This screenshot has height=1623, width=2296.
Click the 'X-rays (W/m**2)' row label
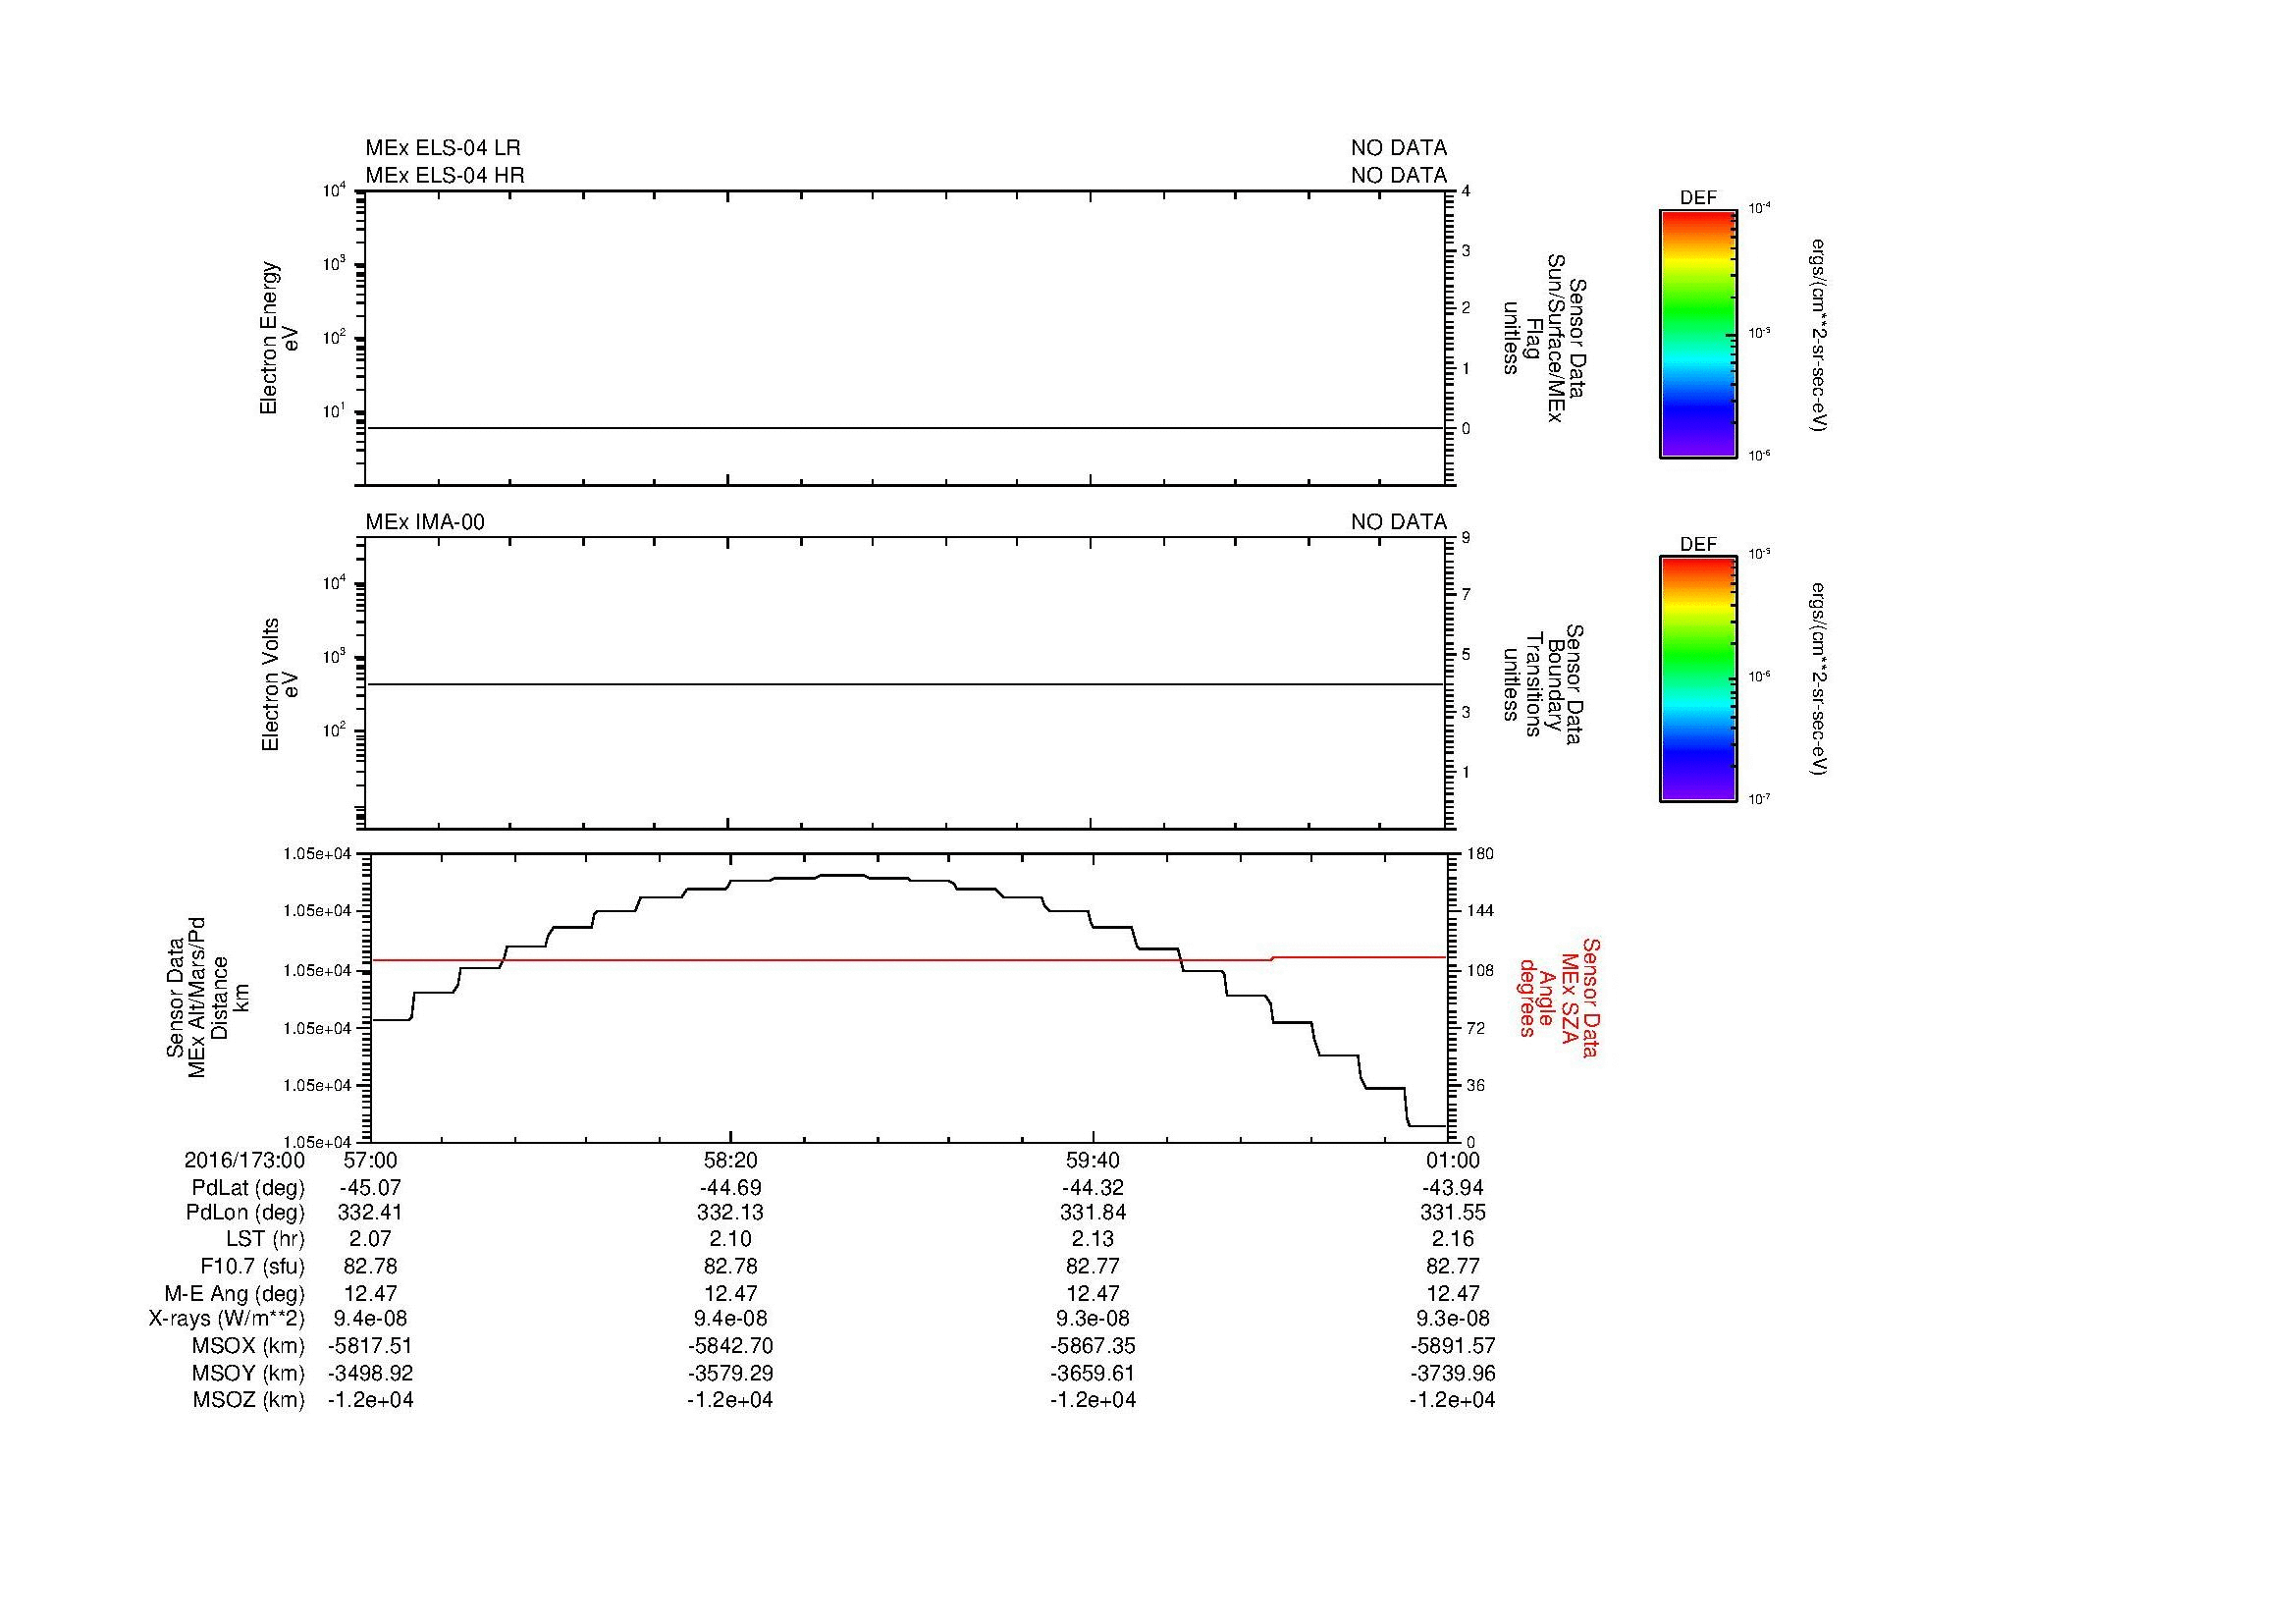pos(227,1319)
